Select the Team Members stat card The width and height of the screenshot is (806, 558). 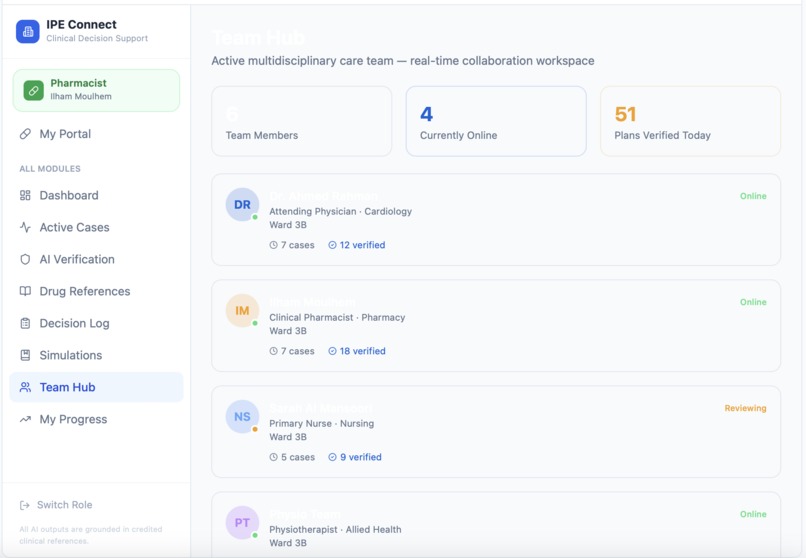coord(302,121)
